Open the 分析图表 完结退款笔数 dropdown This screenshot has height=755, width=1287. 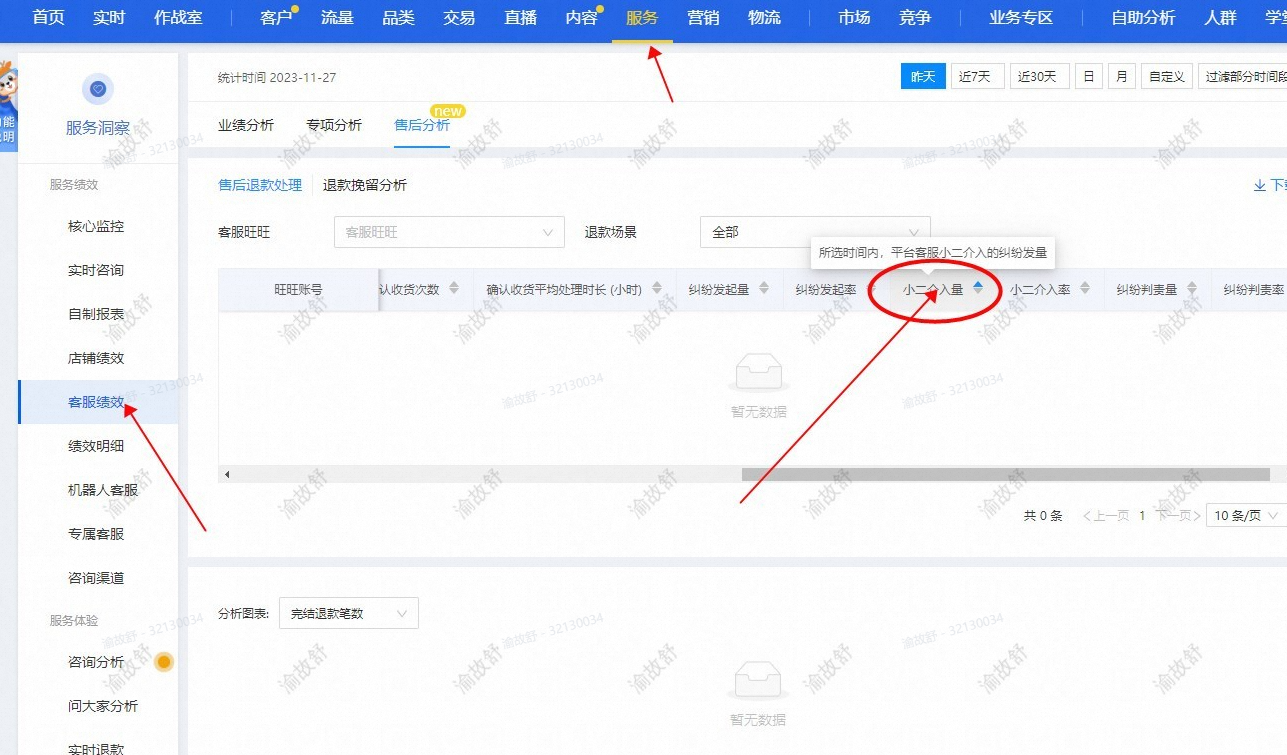349,614
